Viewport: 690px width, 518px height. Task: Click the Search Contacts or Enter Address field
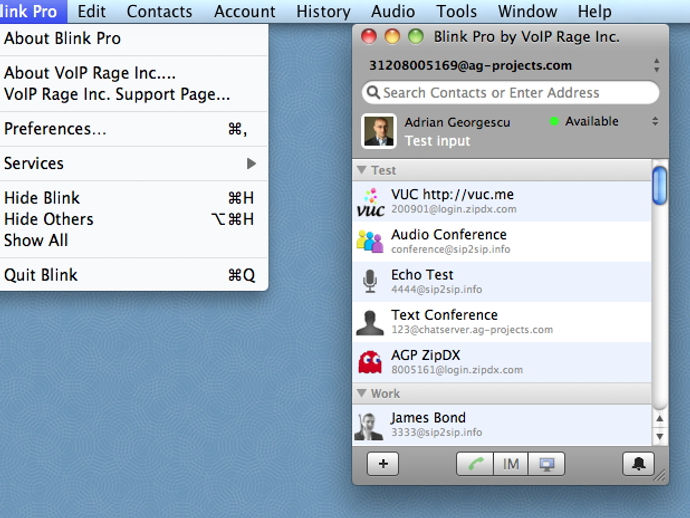[510, 92]
